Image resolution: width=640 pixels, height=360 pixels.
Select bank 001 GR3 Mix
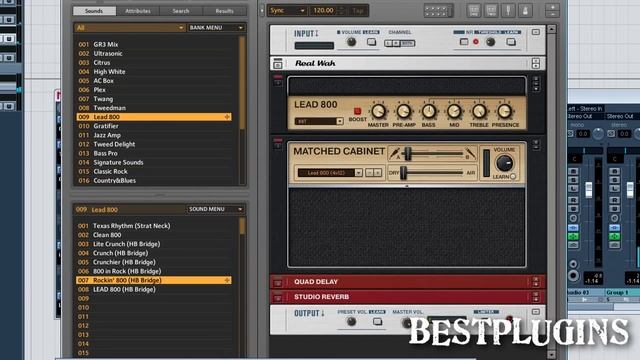tap(154, 44)
